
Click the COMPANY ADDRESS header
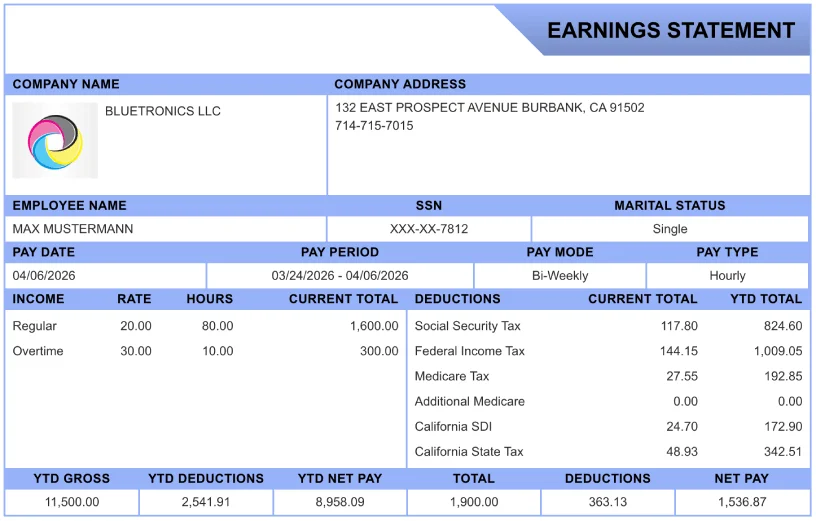pos(400,84)
